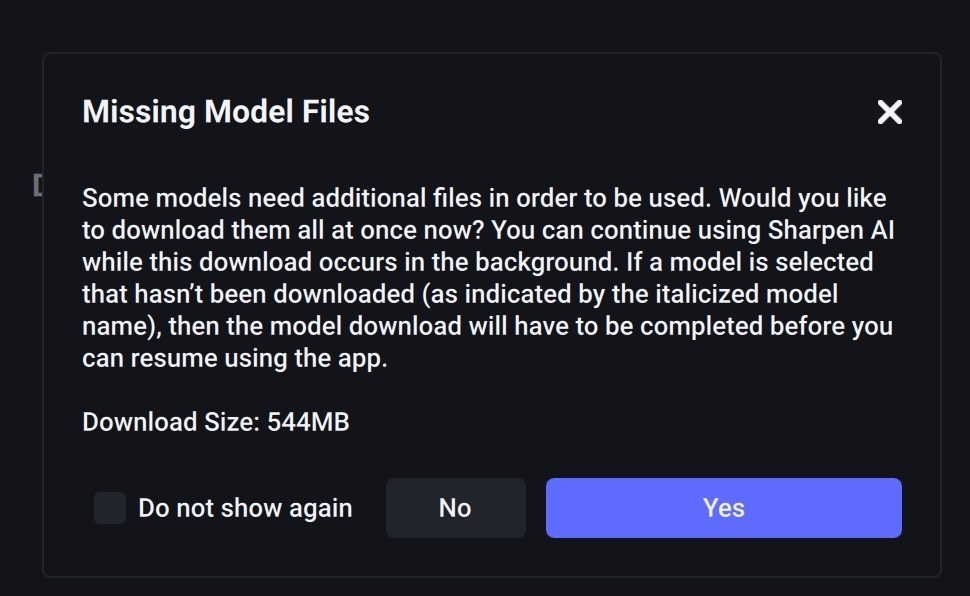
Task: Click the "Missing Model Files" dialog title
Action: coord(226,112)
